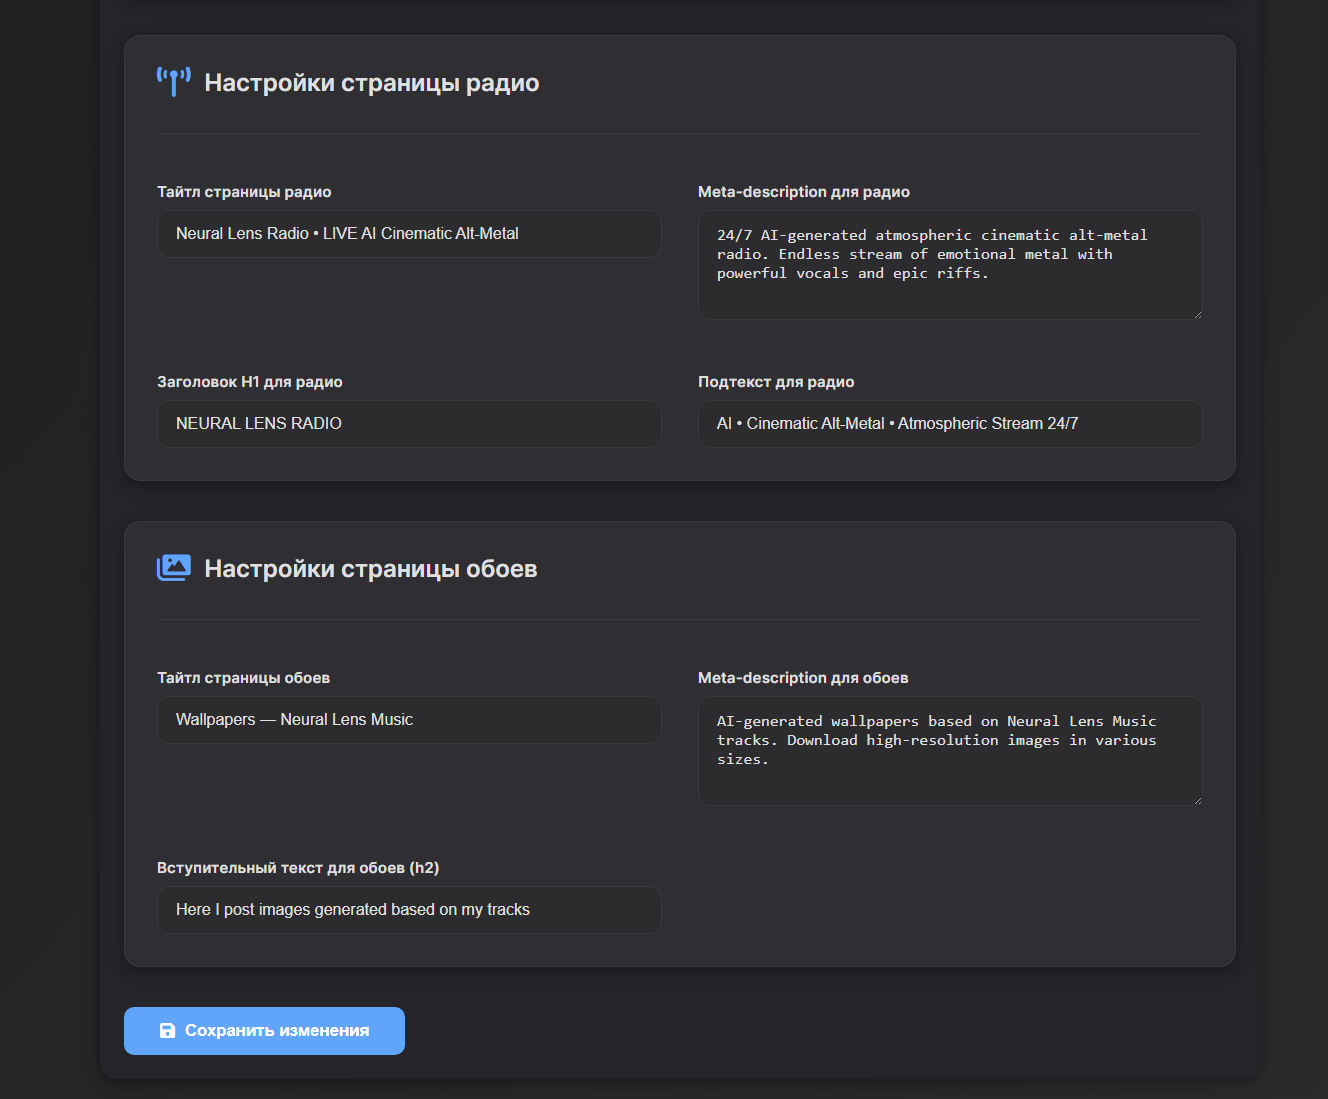Click the Тайтл страницы радио label

pyautogui.click(x=244, y=192)
